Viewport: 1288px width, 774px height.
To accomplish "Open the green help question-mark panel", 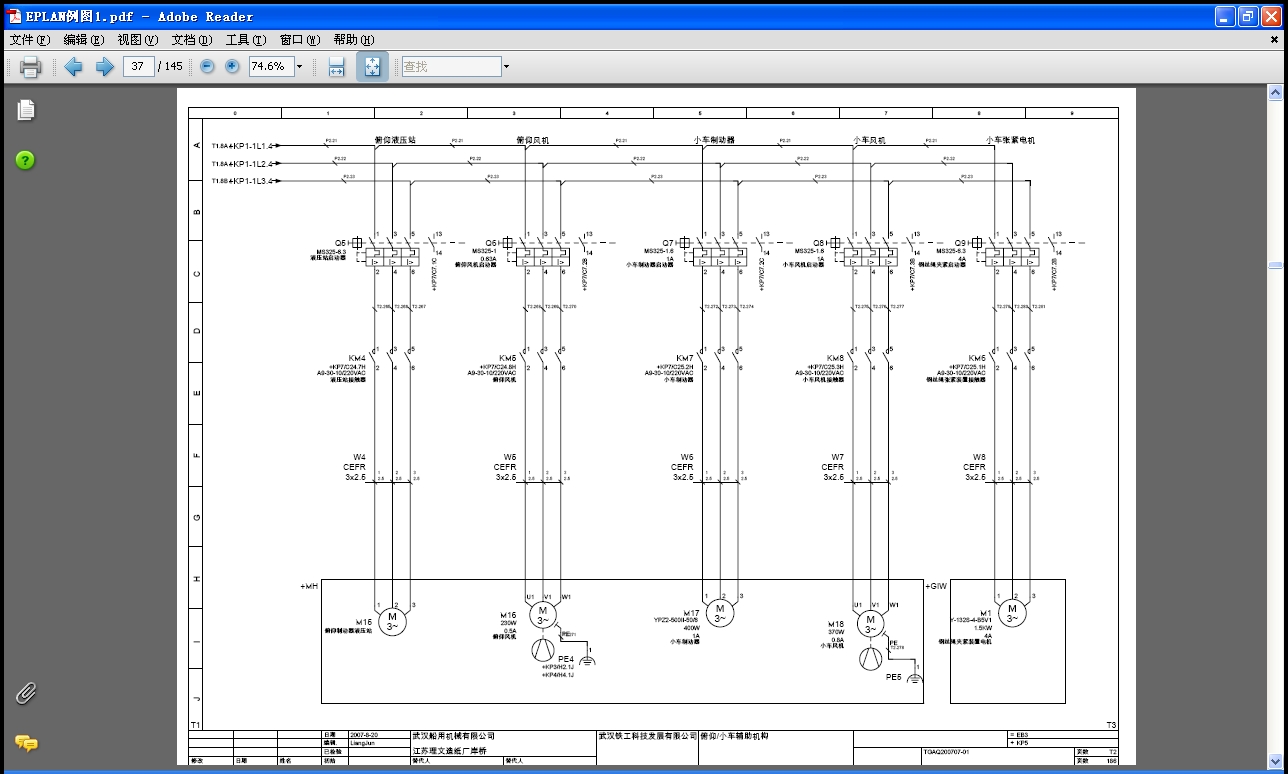I will [x=26, y=160].
